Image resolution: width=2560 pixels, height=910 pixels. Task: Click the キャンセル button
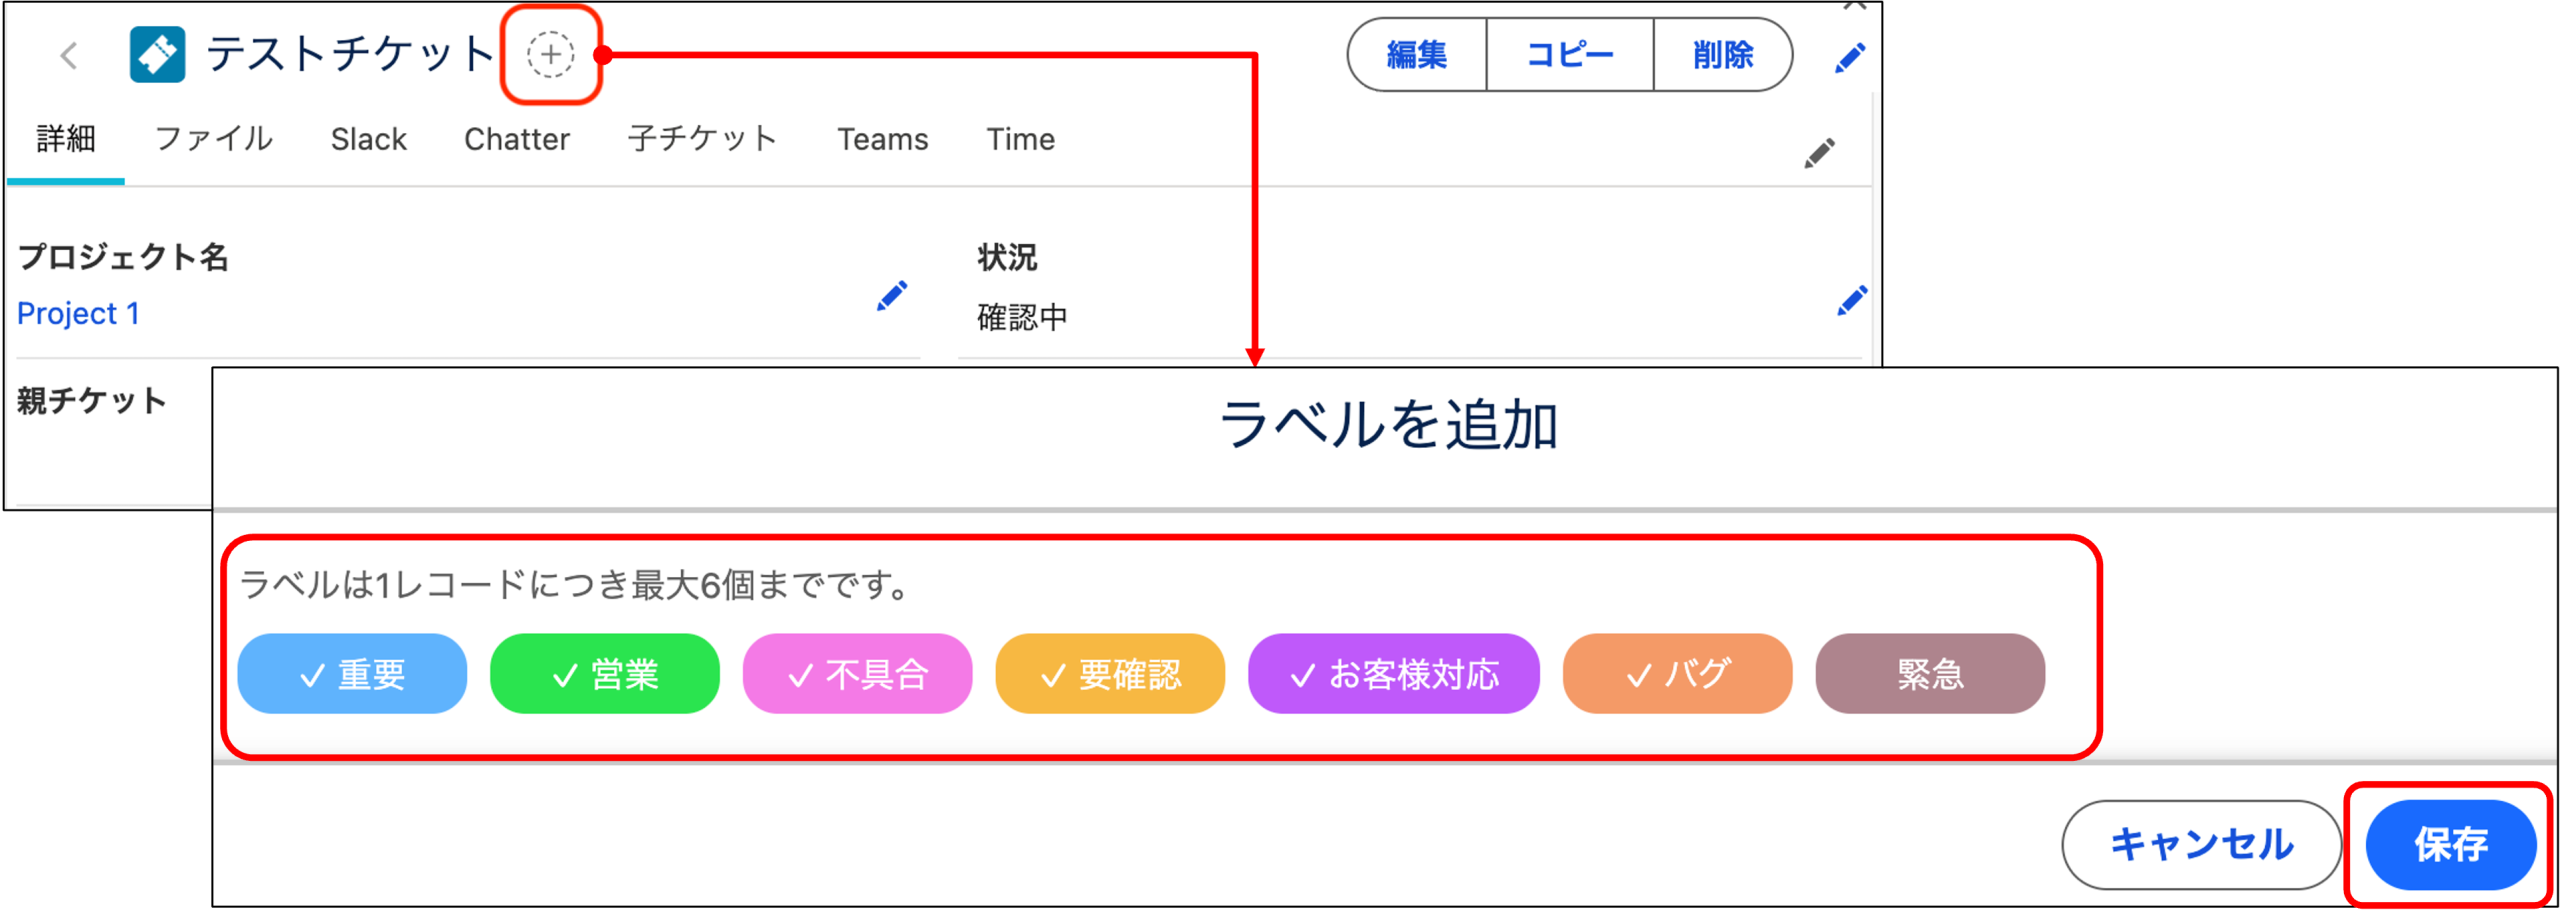tap(2201, 845)
